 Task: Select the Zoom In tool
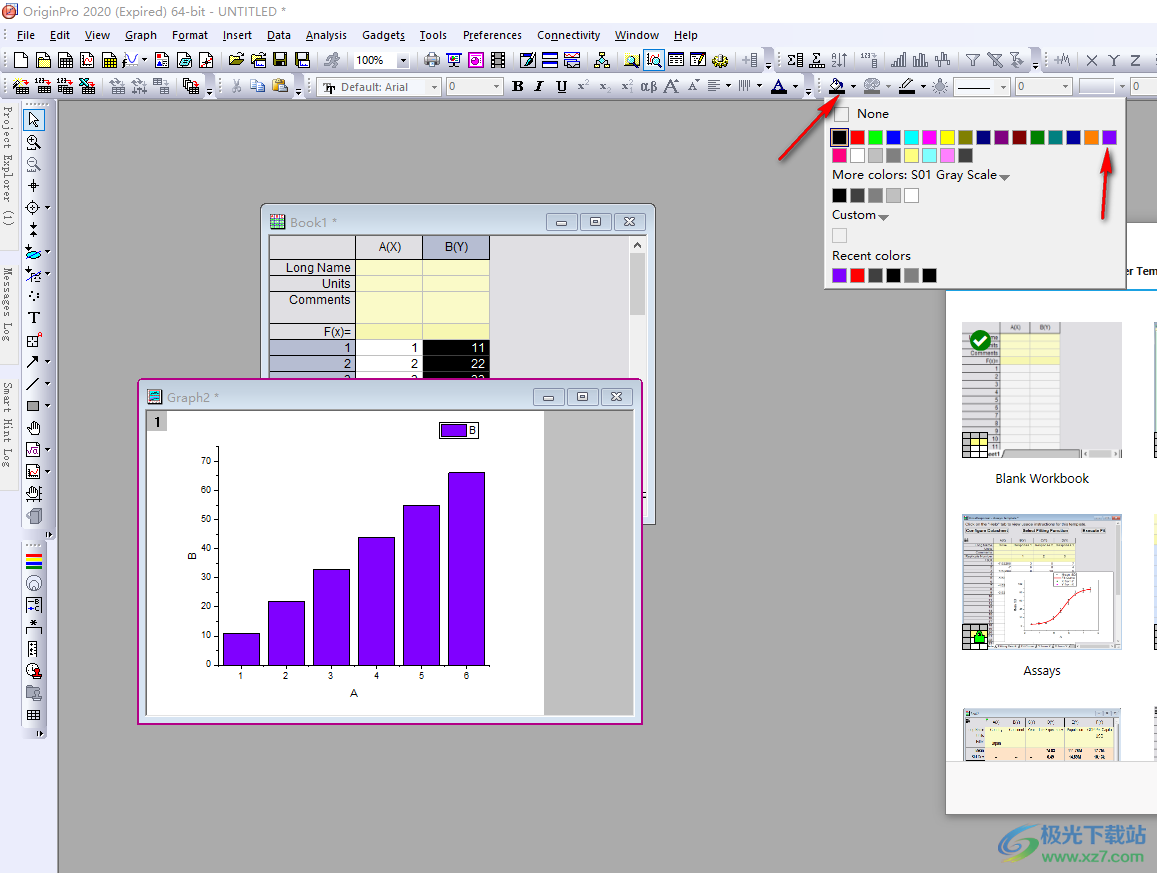tap(33, 142)
